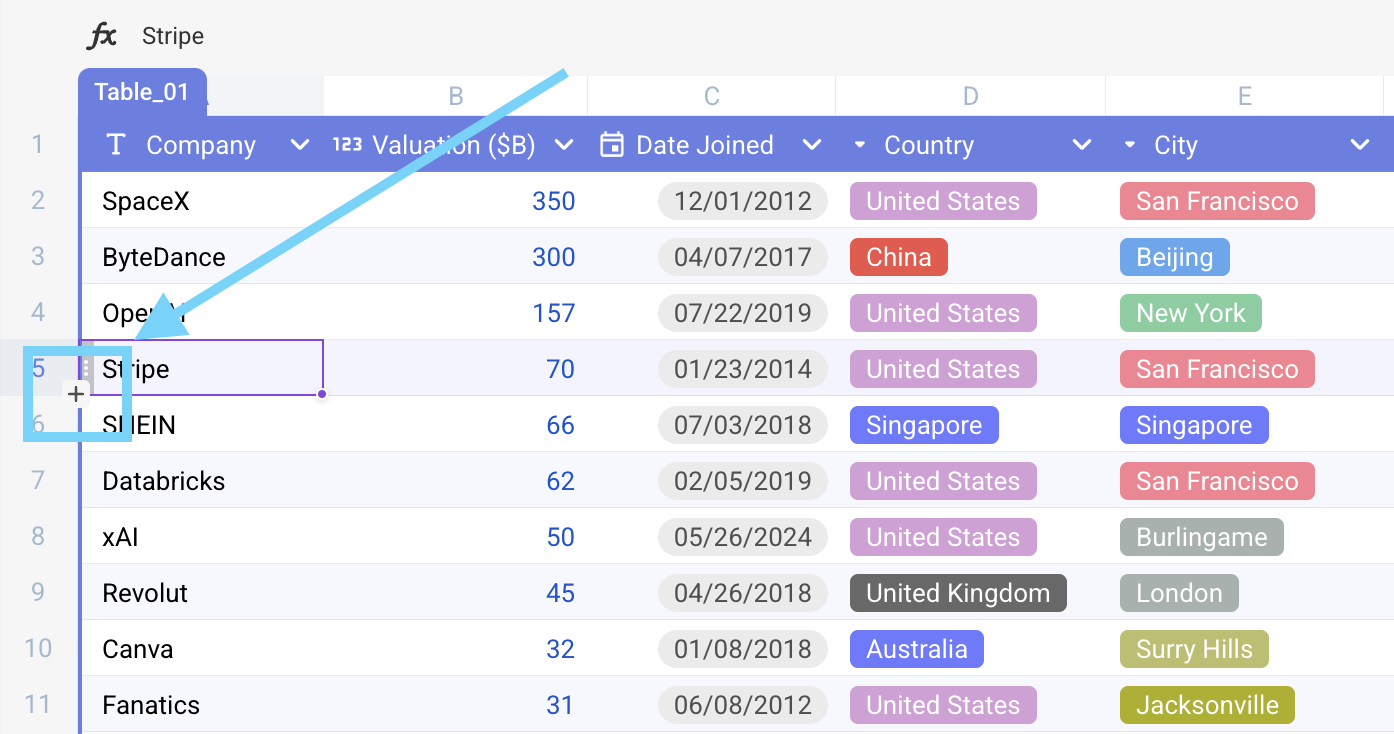Click the column C header letter
The height and width of the screenshot is (734, 1394).
[710, 95]
